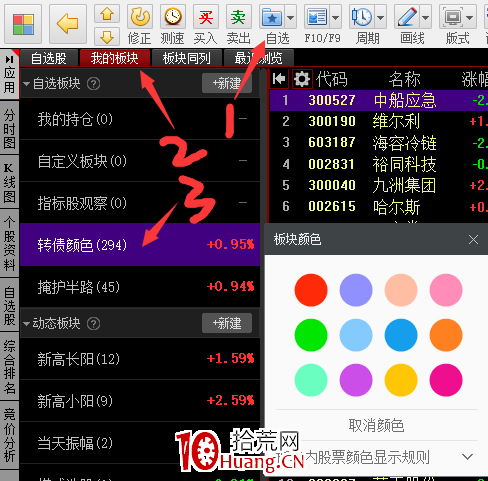
Task: Select 掩护半路(45) block
Action: (140, 287)
